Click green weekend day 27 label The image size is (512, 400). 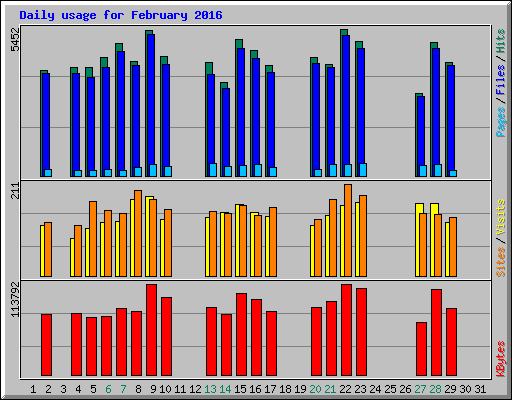pyautogui.click(x=420, y=389)
